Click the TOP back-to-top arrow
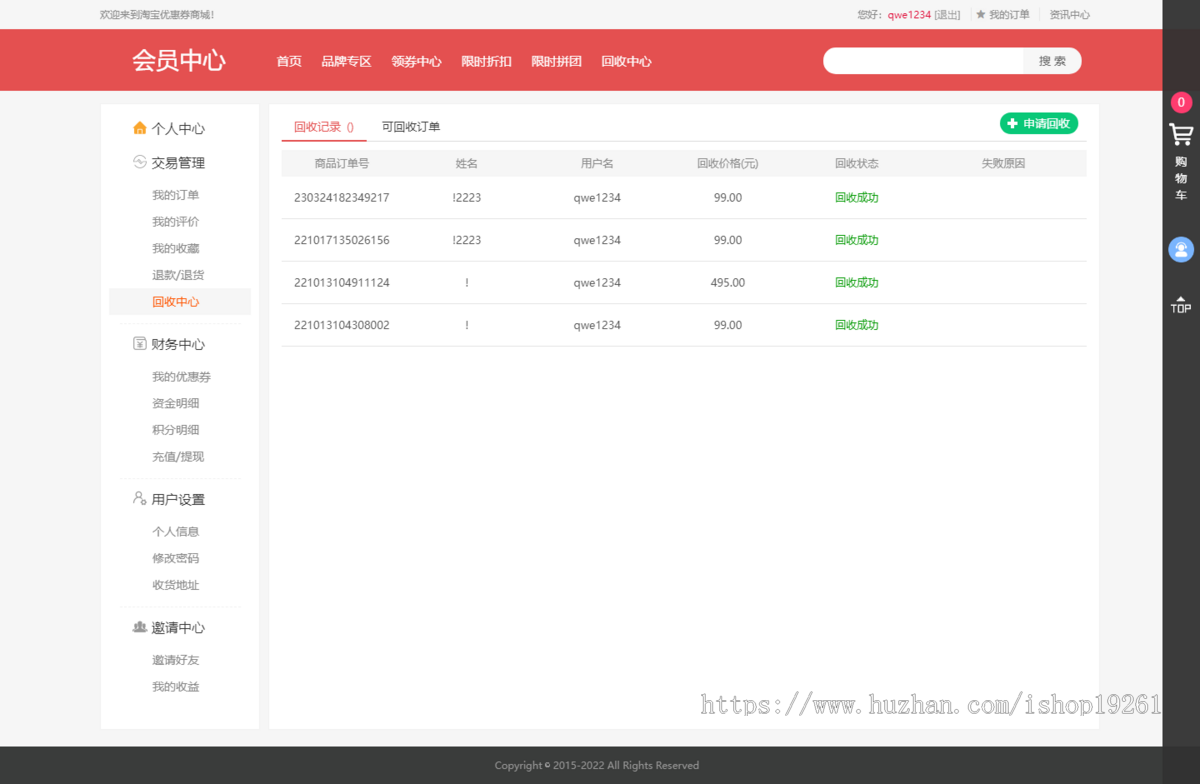 click(1181, 305)
